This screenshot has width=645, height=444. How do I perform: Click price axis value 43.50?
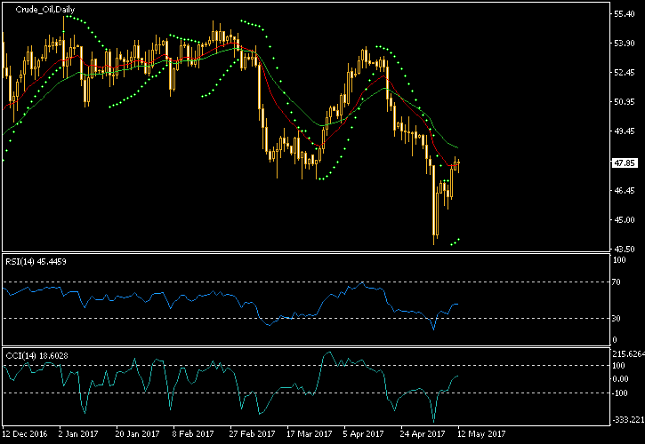624,249
